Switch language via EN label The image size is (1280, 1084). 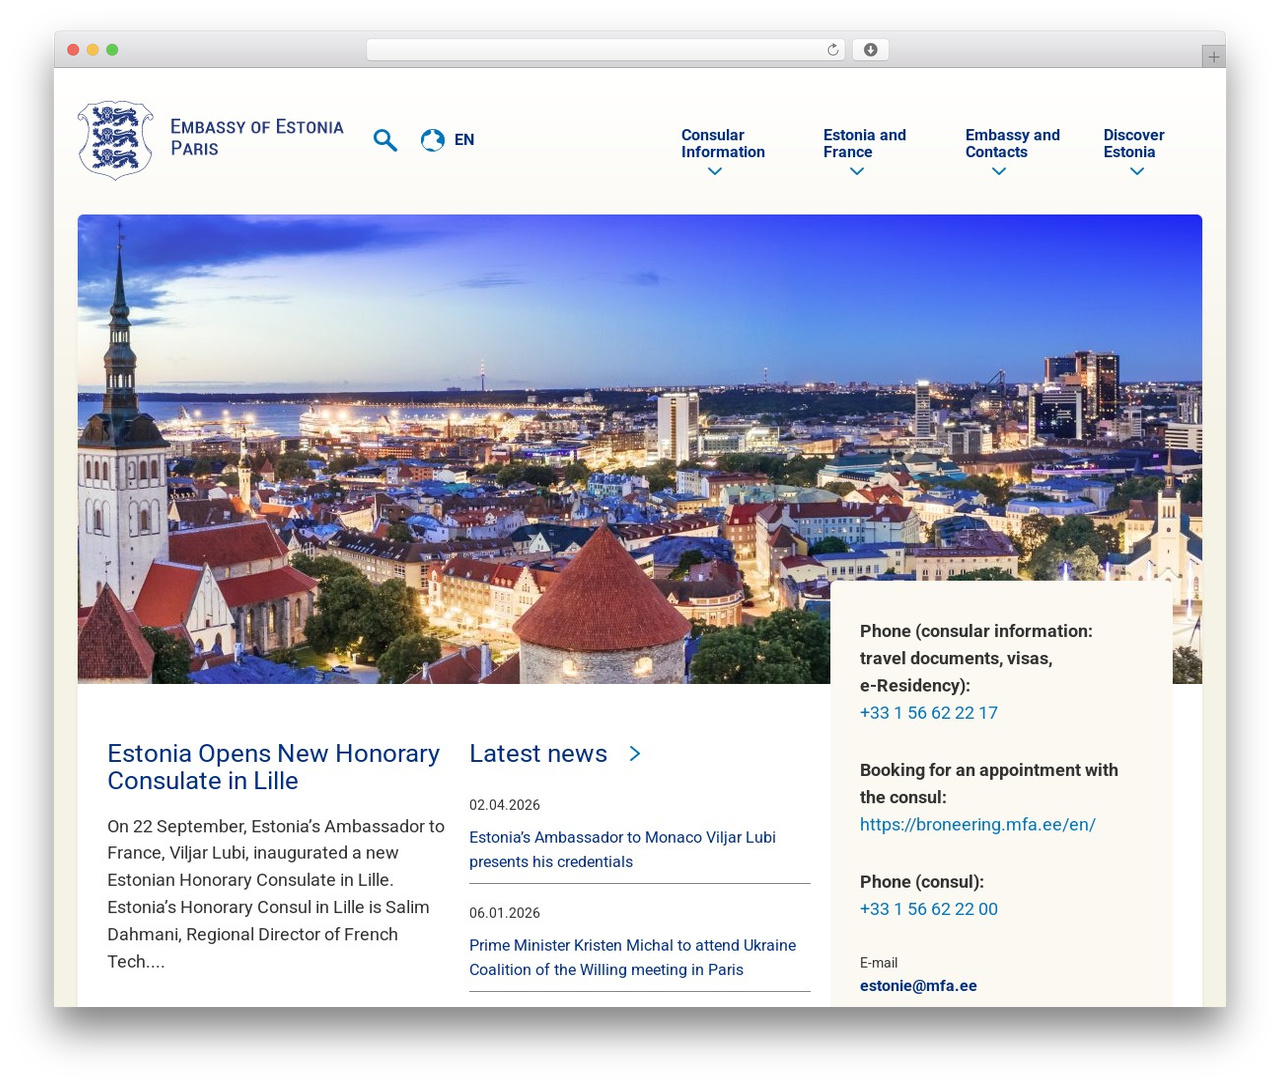coord(464,140)
